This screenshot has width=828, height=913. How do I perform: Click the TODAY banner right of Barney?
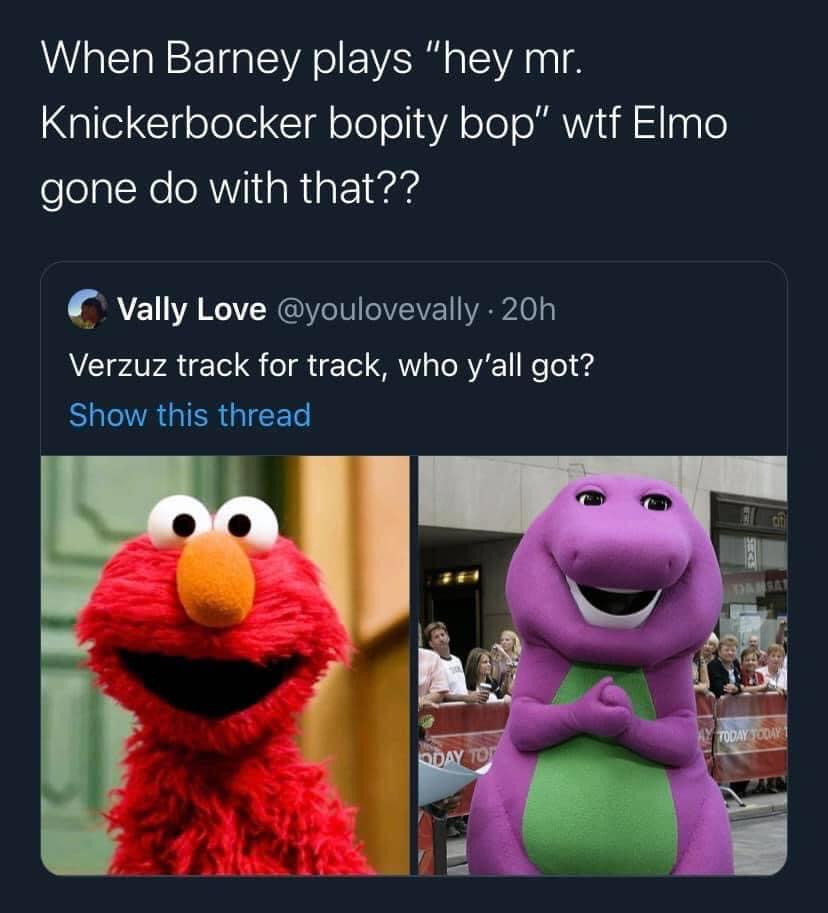[x=749, y=737]
